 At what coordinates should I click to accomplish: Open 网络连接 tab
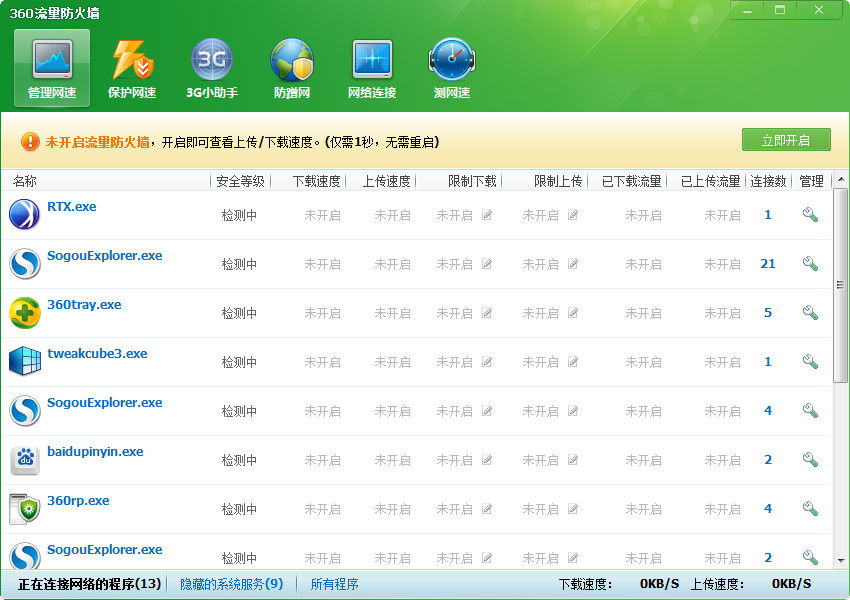pyautogui.click(x=372, y=68)
